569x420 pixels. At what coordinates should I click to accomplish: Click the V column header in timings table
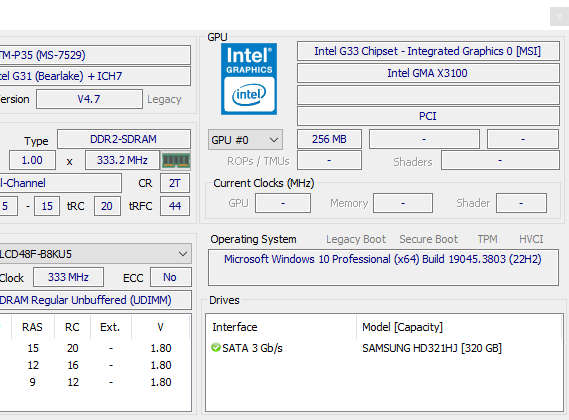[160, 327]
